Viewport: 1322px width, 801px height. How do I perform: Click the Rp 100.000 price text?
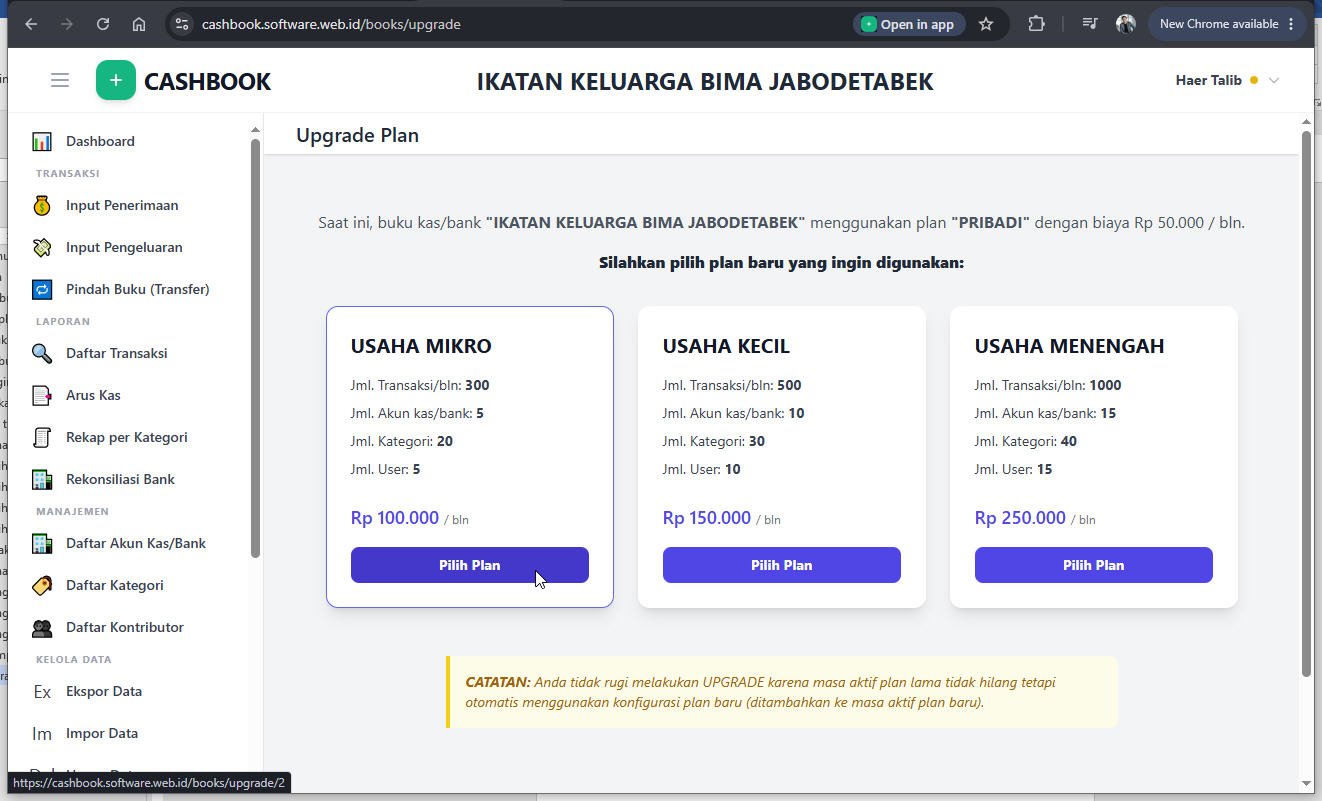coord(395,518)
